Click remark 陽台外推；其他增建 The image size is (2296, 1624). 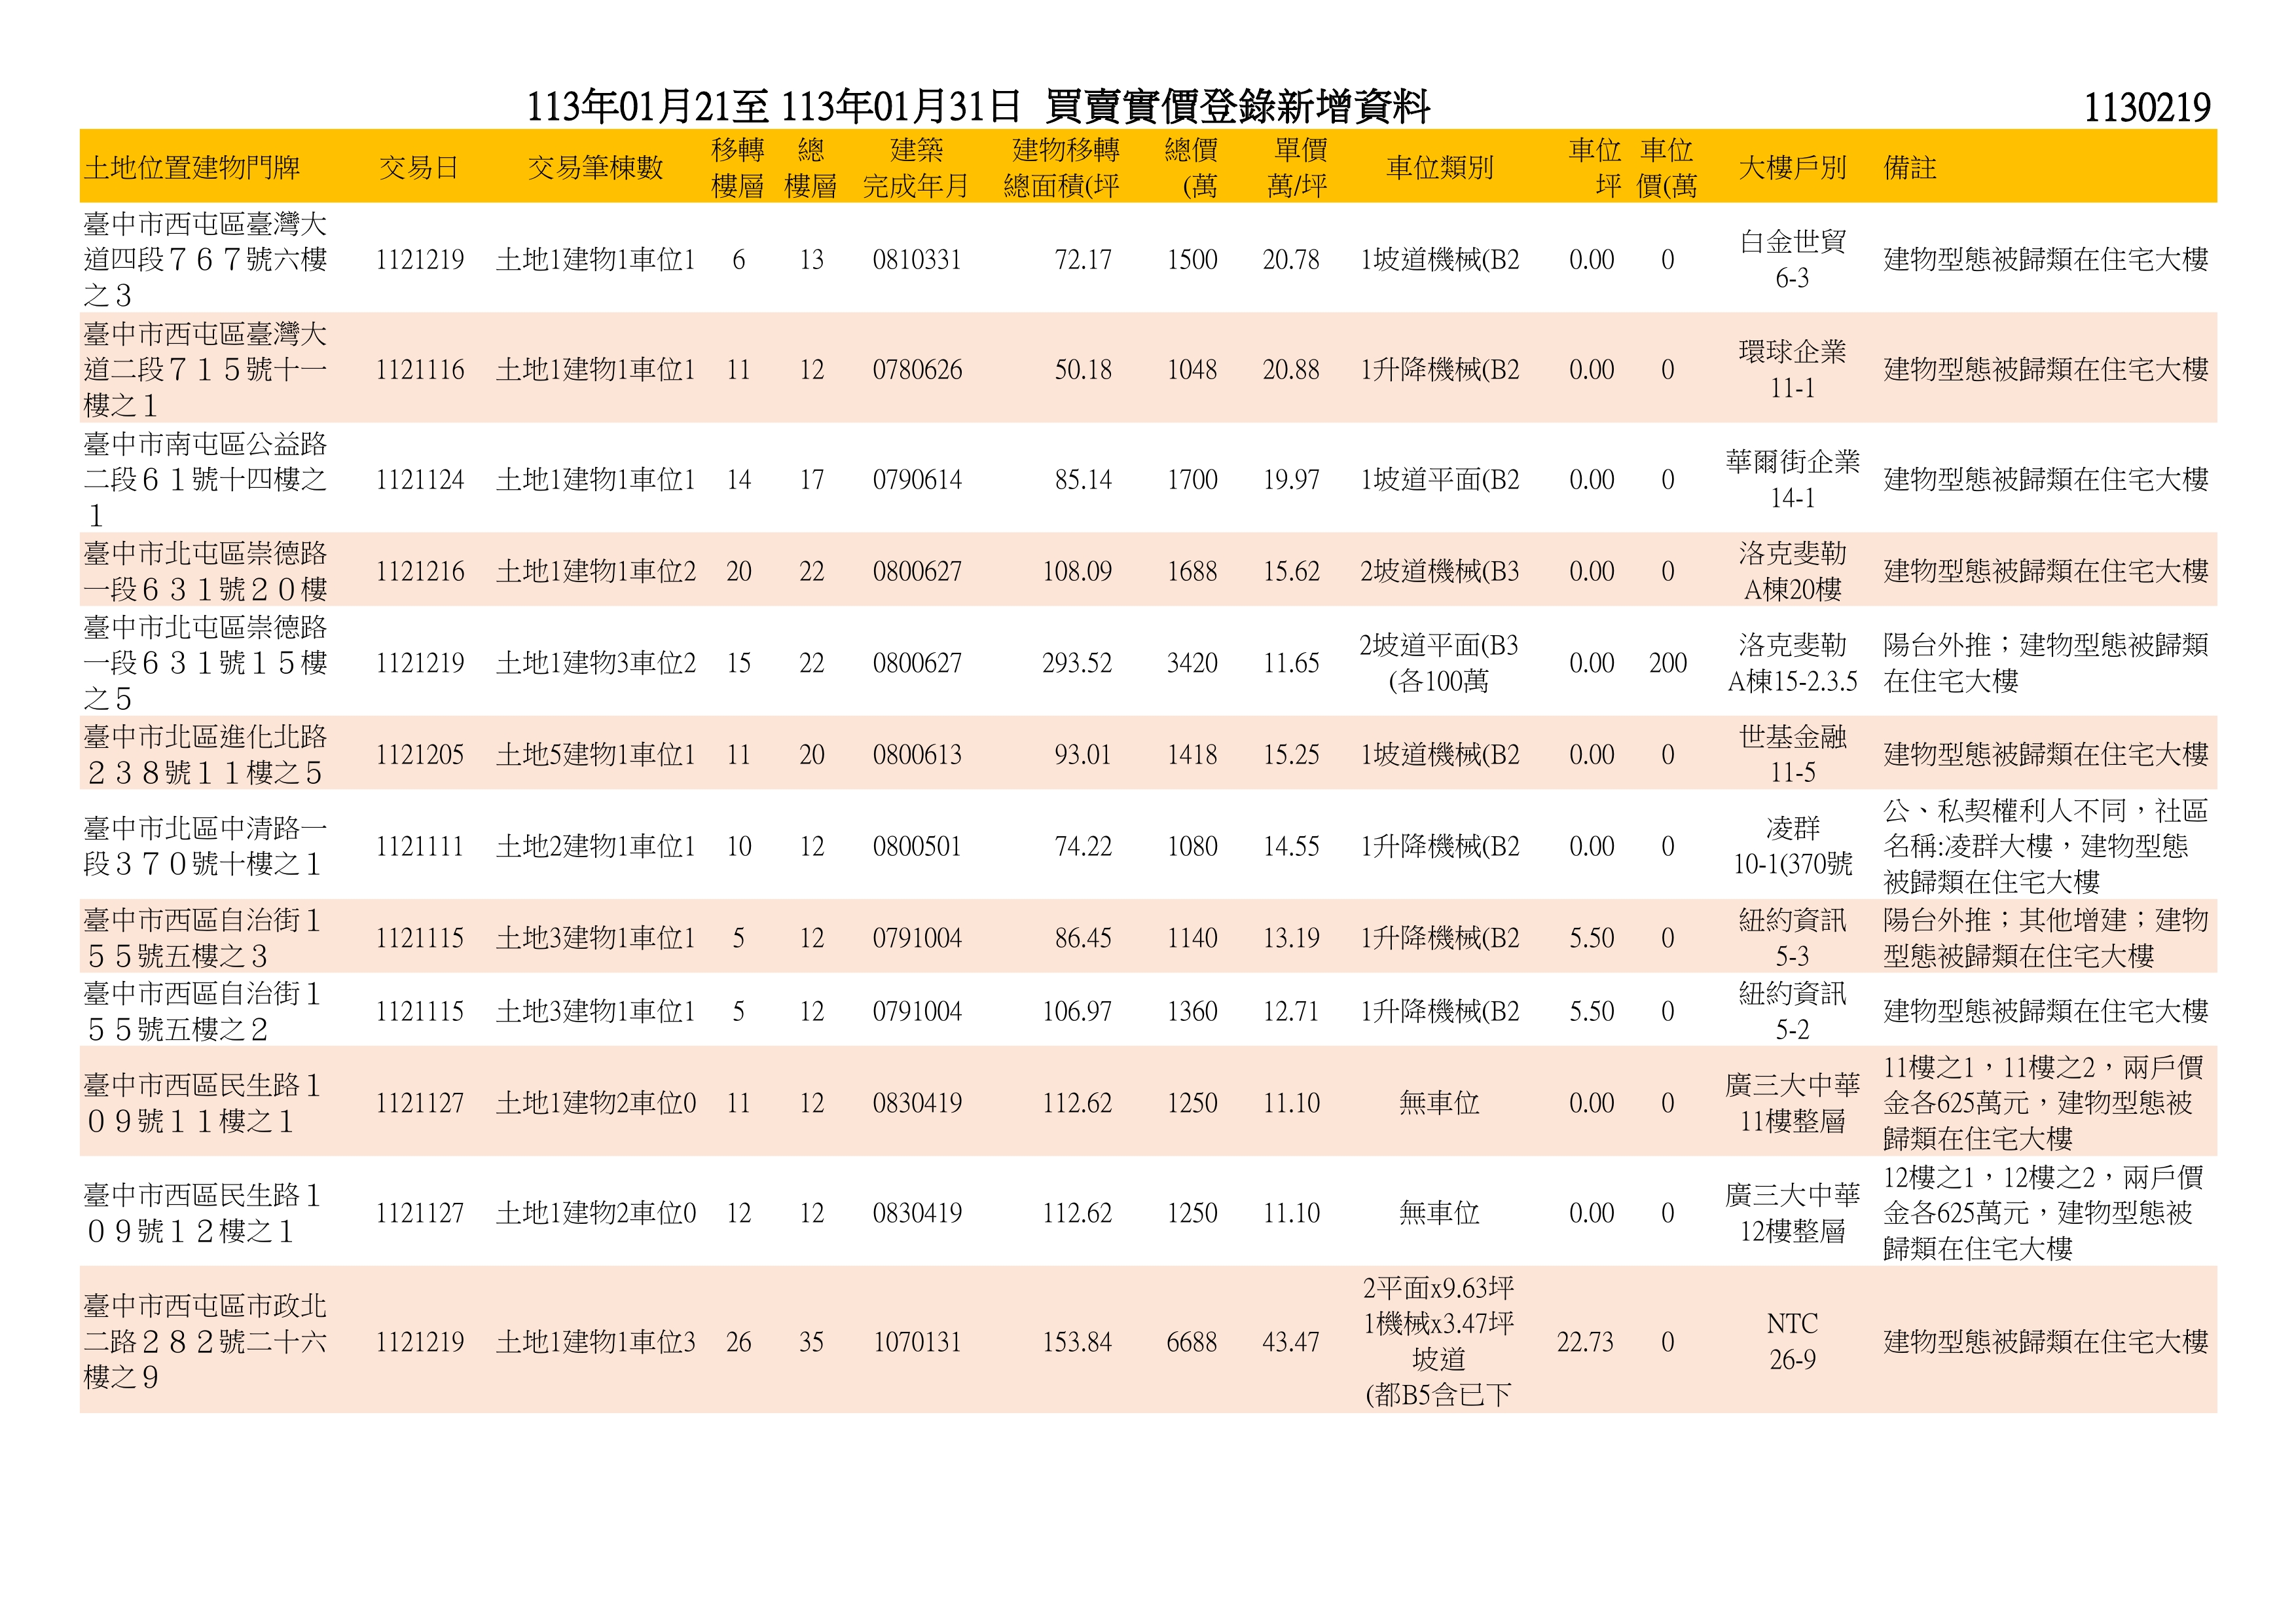(2003, 920)
